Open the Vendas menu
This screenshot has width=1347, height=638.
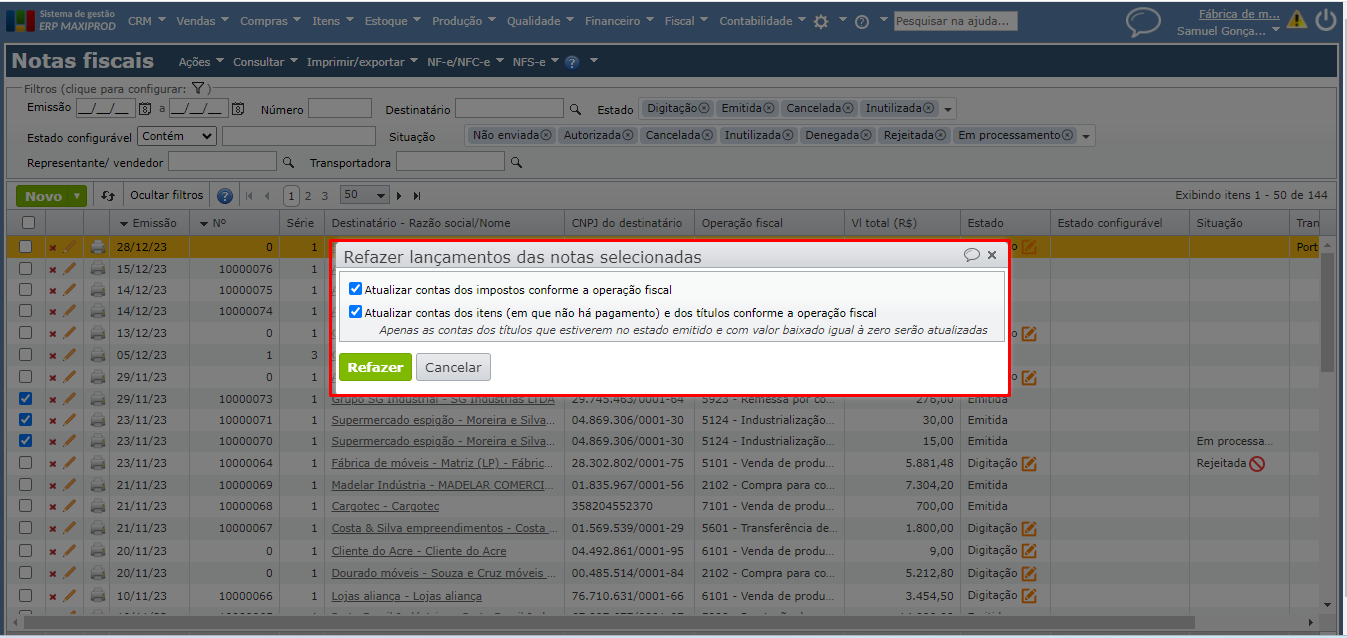click(202, 21)
